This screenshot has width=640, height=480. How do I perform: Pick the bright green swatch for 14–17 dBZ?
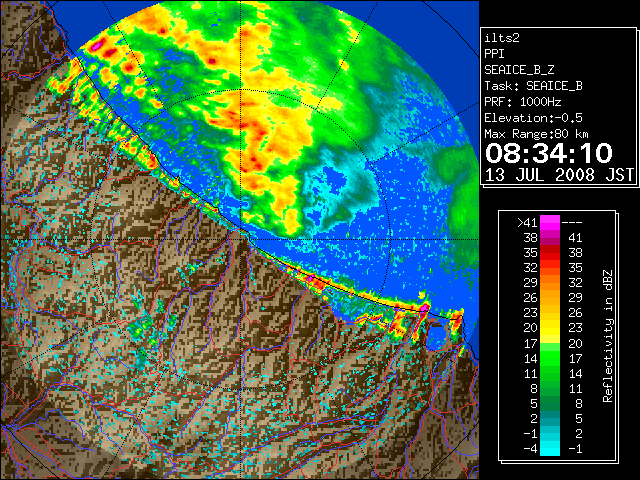(550, 358)
